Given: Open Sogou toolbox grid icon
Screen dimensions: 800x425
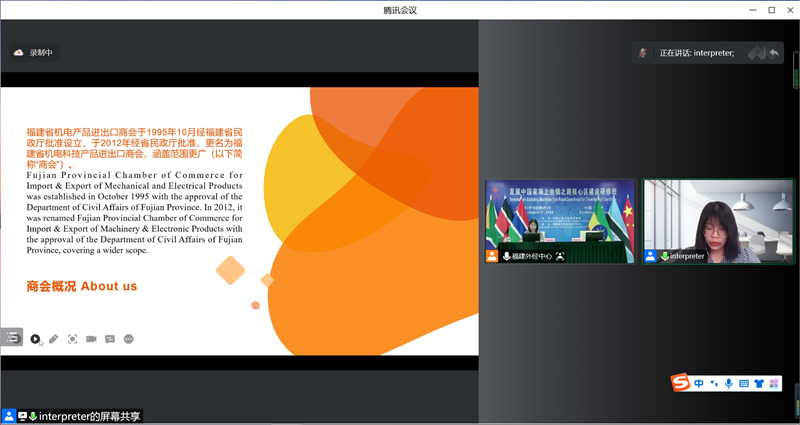Looking at the screenshot, I should coord(773,383).
